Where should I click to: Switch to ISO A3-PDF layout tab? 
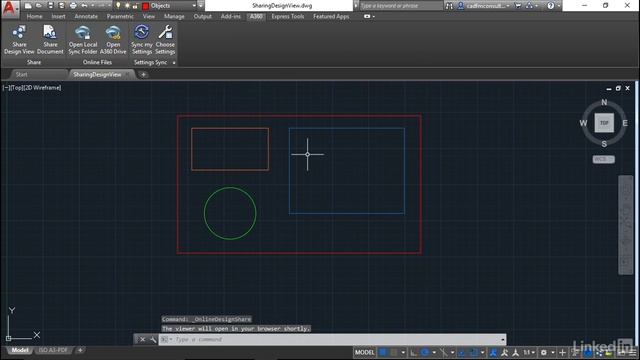pyautogui.click(x=53, y=350)
